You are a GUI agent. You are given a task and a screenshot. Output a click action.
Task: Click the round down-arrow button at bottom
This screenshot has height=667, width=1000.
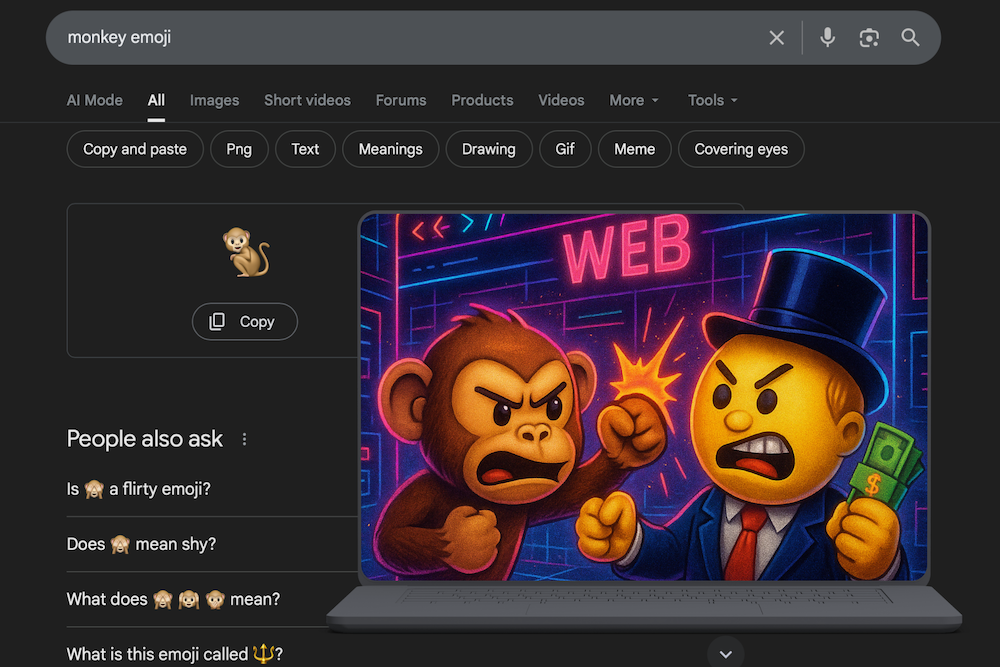[725, 654]
